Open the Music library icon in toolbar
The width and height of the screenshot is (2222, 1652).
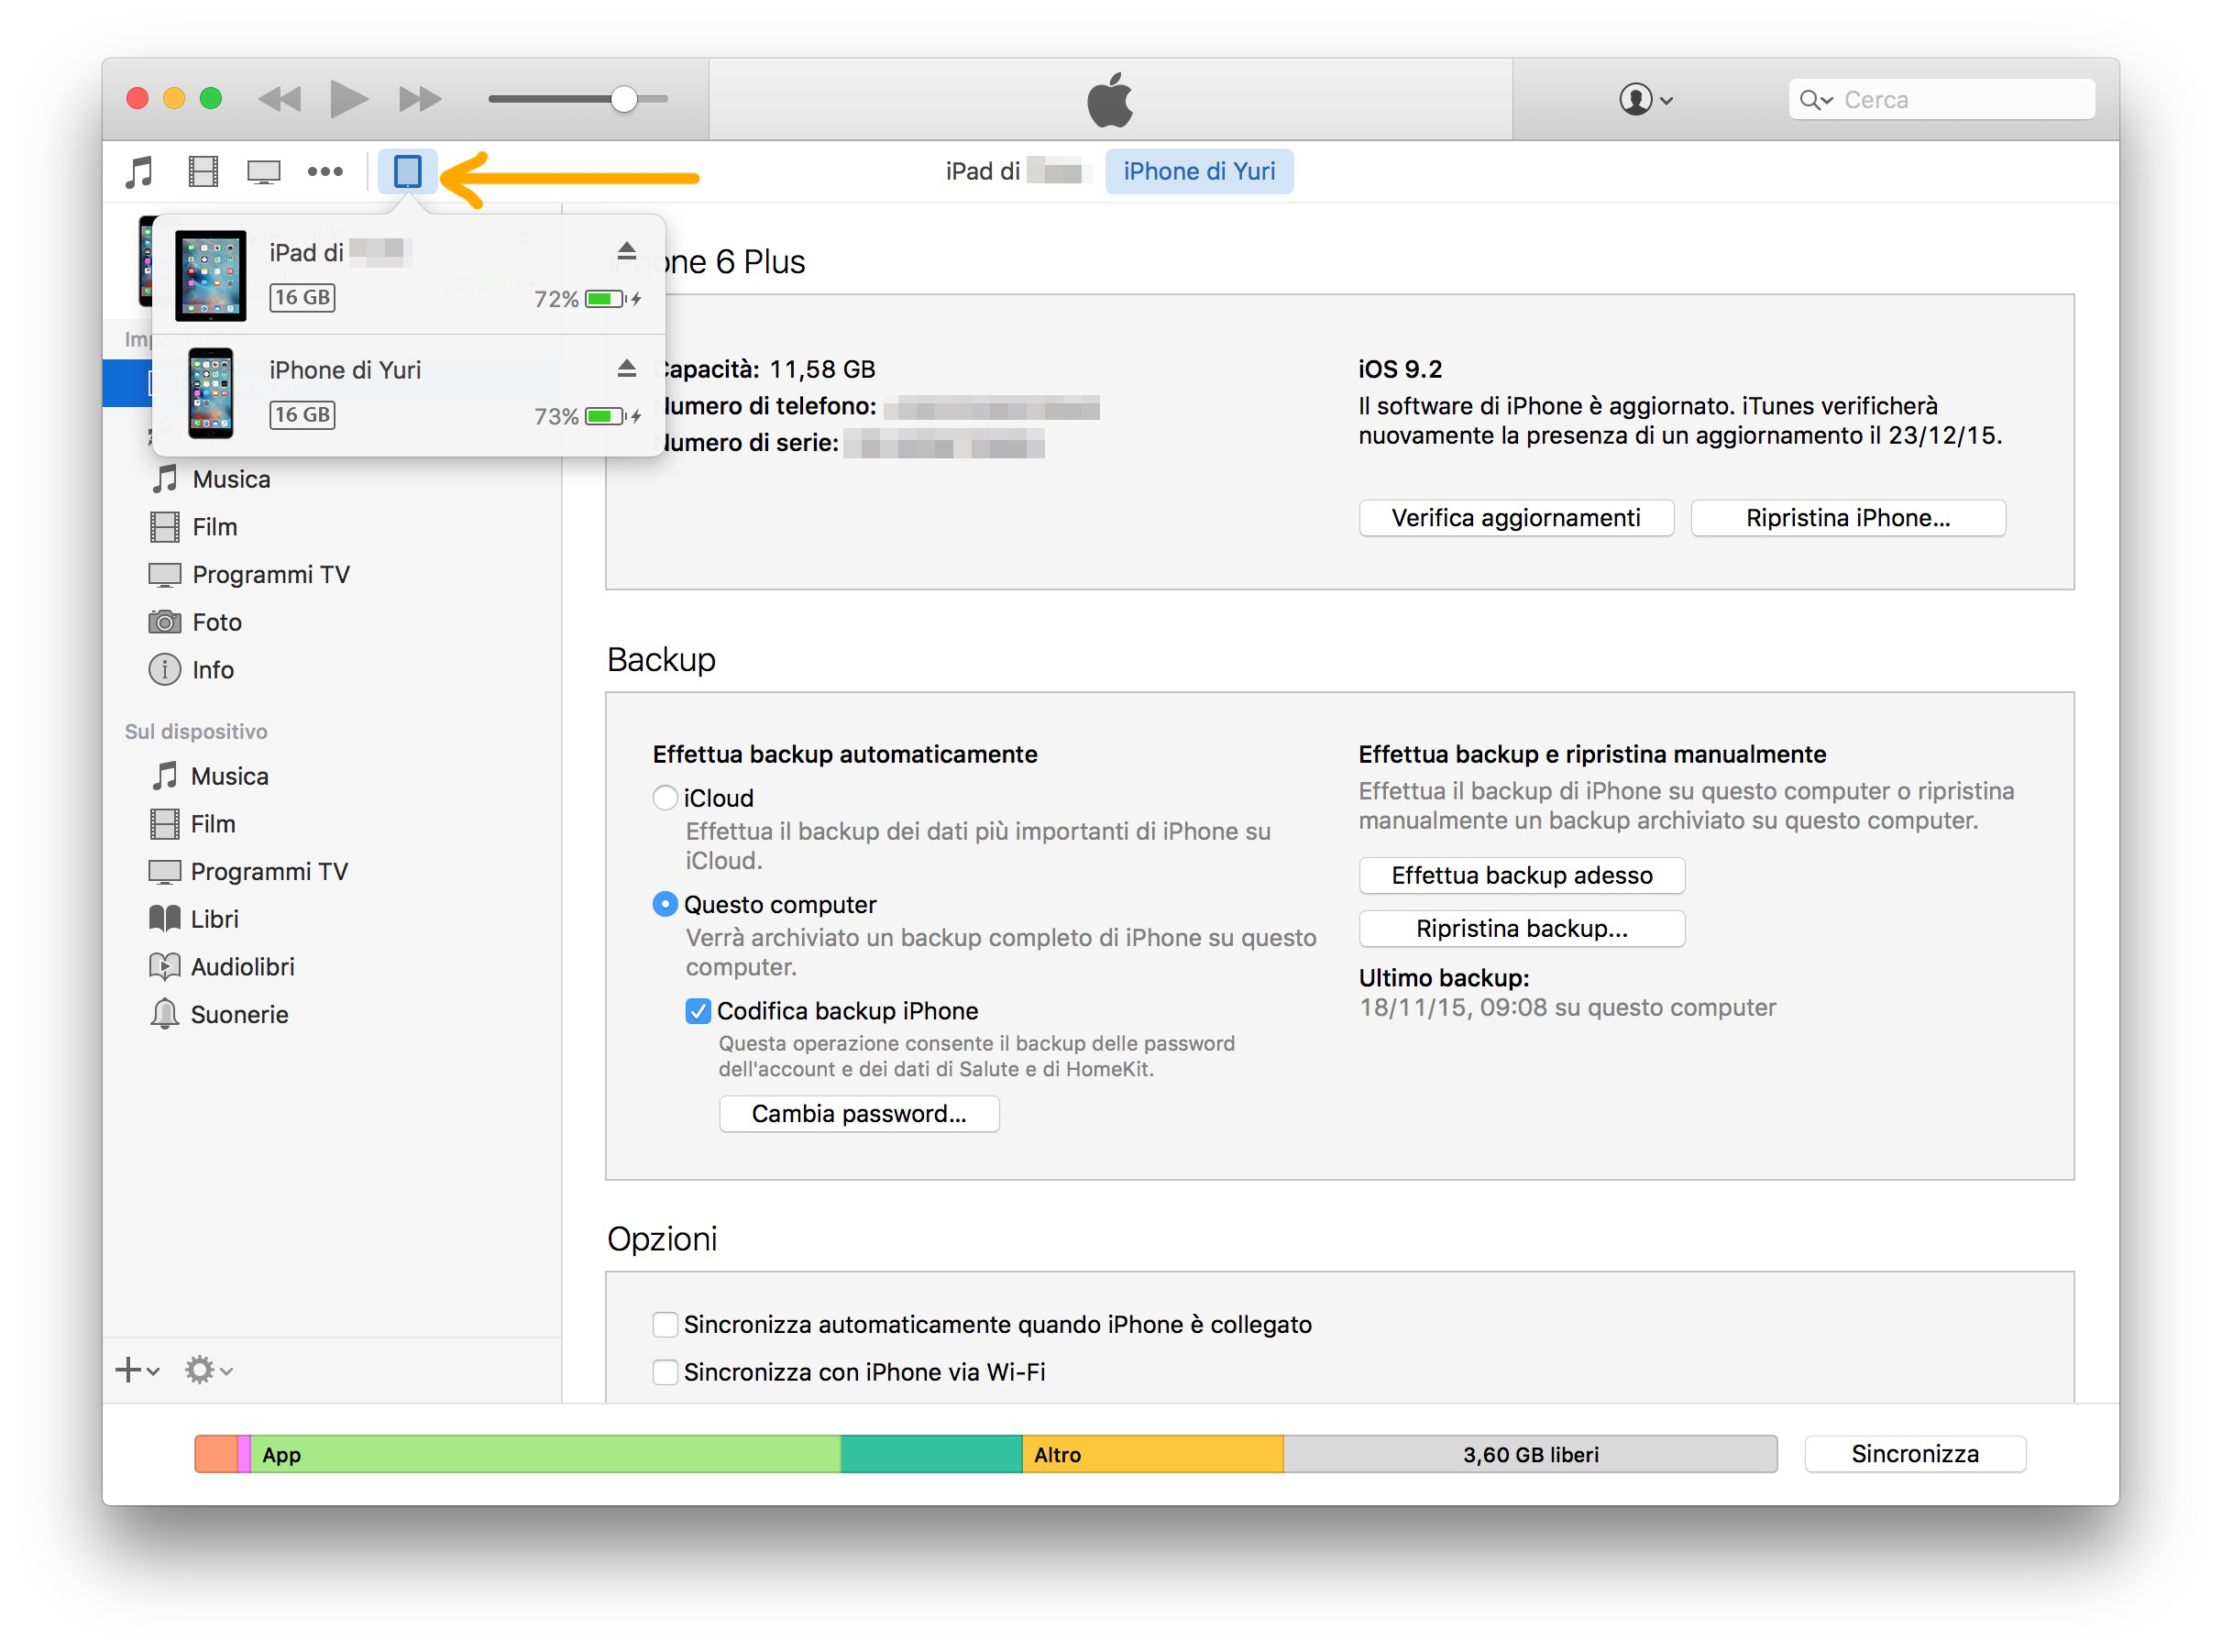(x=139, y=172)
